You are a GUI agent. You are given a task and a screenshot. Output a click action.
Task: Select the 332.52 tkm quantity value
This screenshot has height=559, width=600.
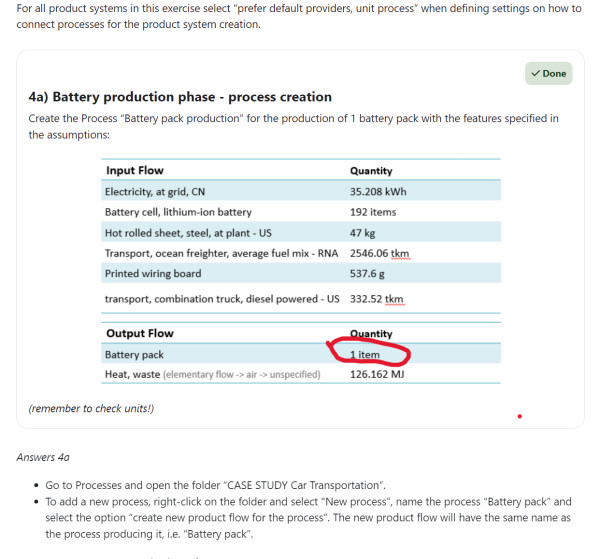(x=377, y=299)
